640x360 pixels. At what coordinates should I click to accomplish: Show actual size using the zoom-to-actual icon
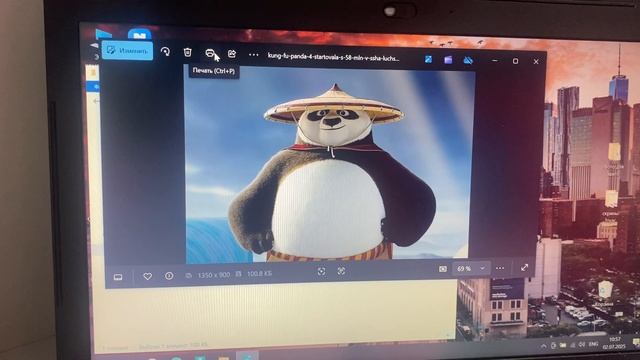tap(341, 271)
